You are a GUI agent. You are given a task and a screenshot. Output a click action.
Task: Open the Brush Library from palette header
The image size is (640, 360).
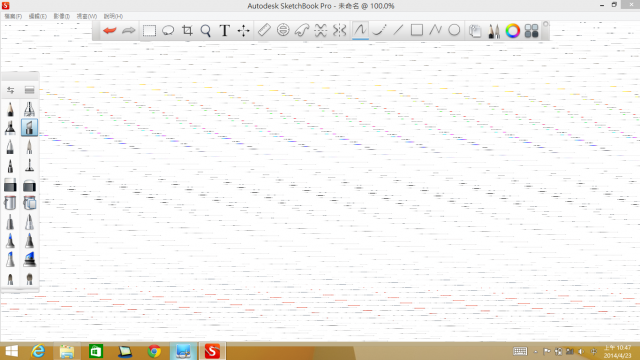[29, 90]
